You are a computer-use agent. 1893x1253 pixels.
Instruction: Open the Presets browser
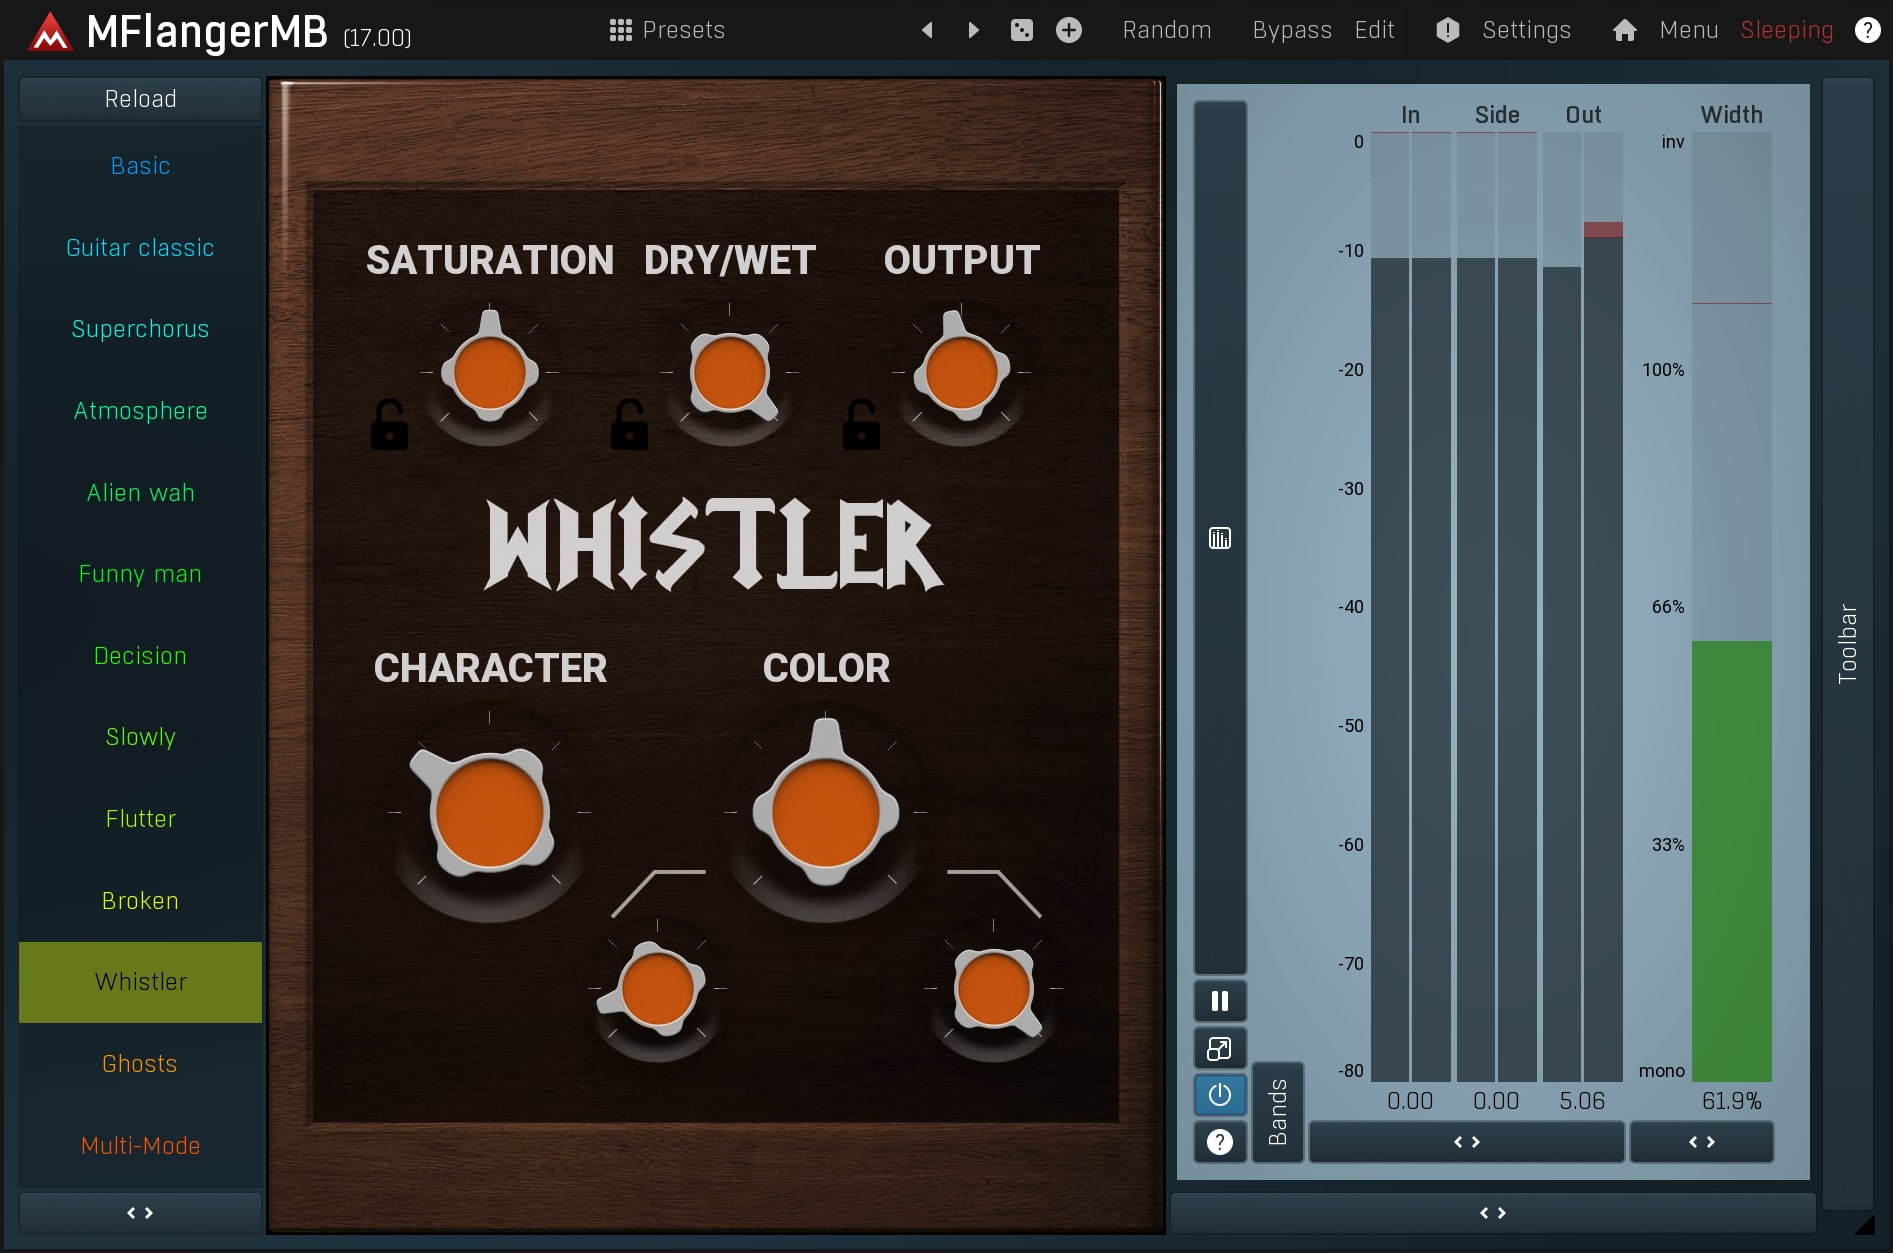[x=667, y=30]
